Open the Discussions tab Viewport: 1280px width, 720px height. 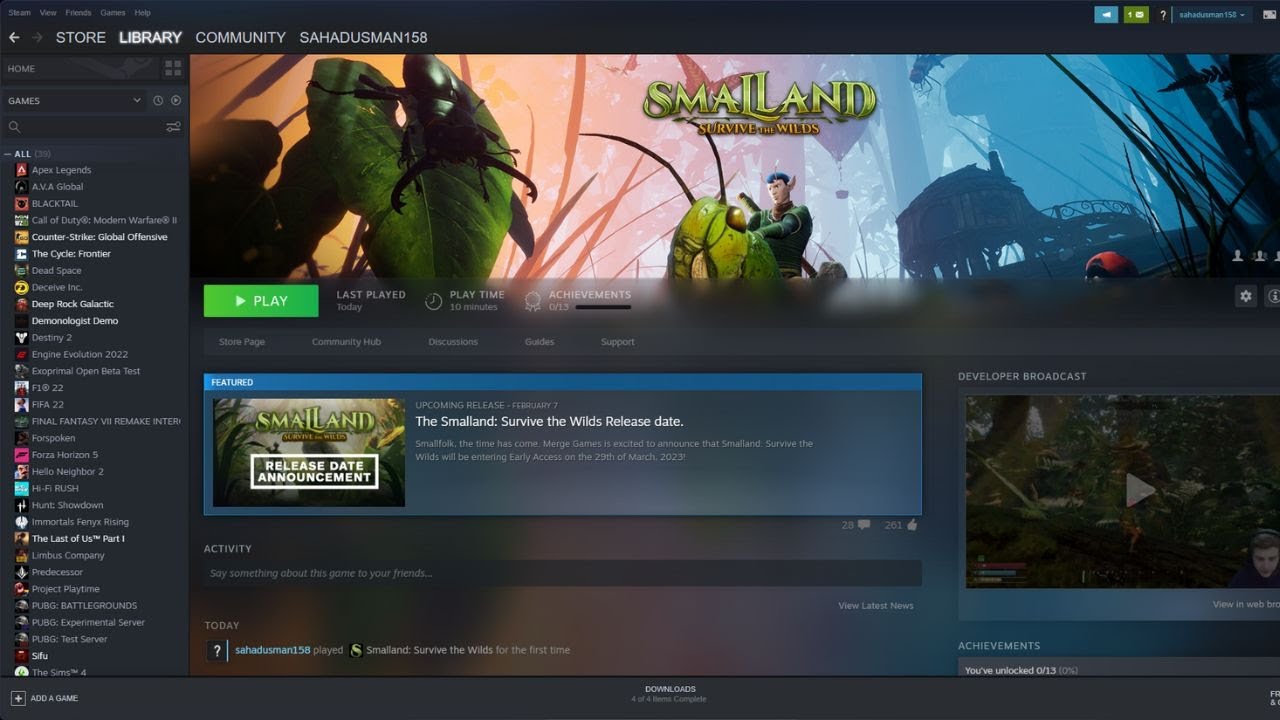[x=453, y=342]
